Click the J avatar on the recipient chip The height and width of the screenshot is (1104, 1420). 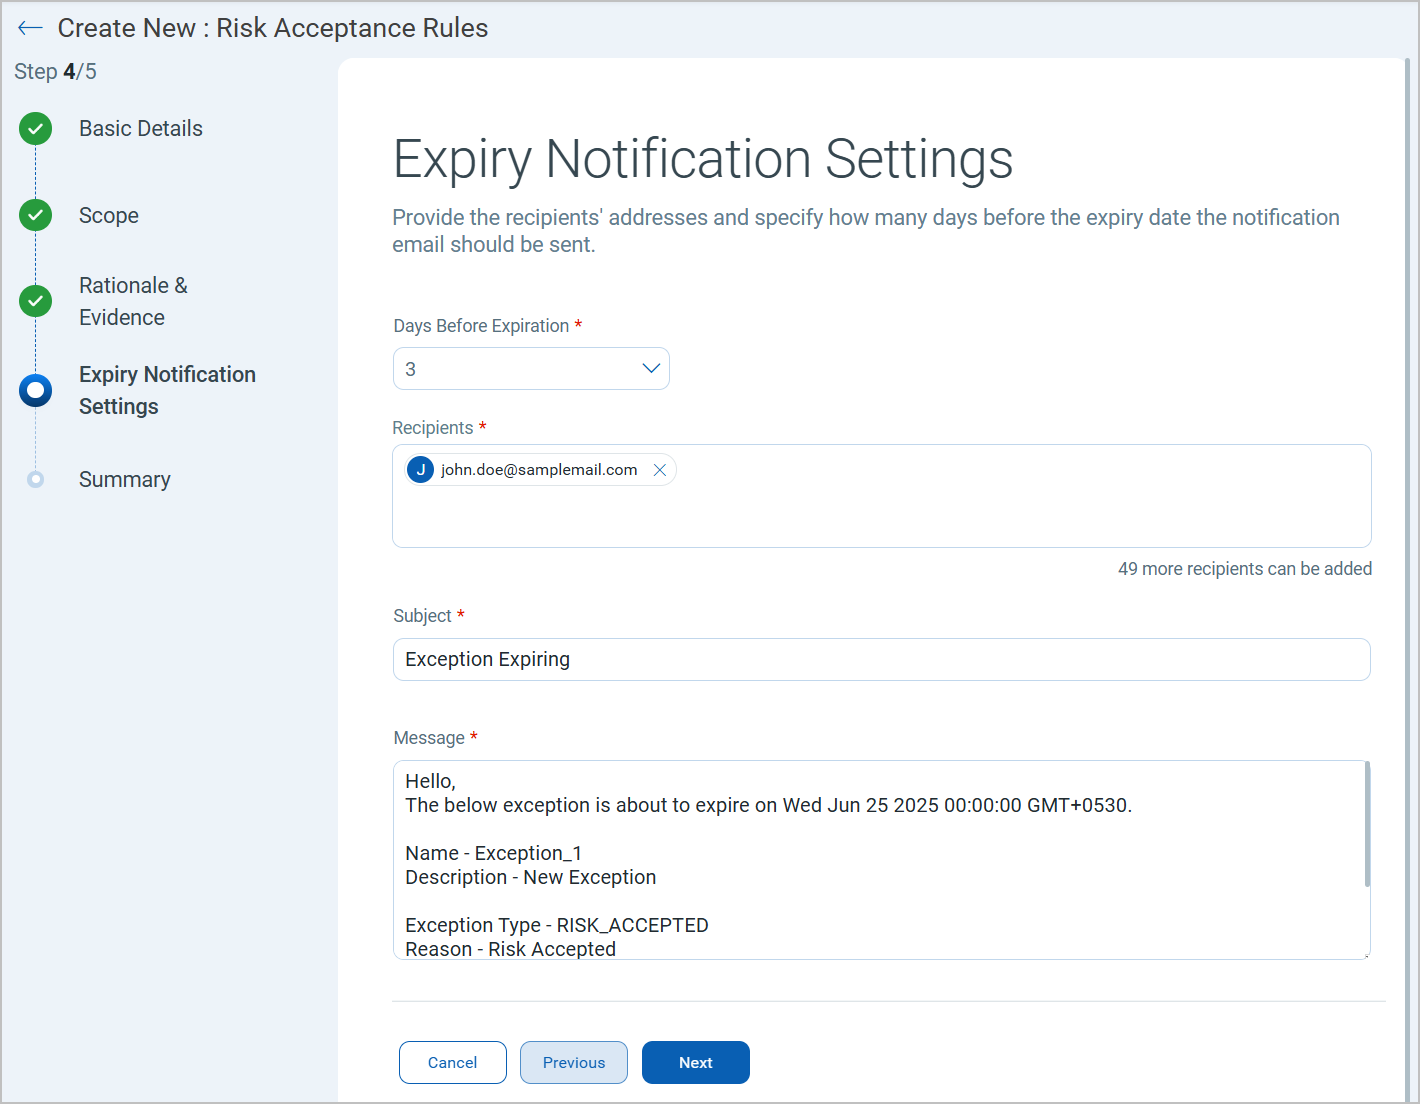coord(420,469)
